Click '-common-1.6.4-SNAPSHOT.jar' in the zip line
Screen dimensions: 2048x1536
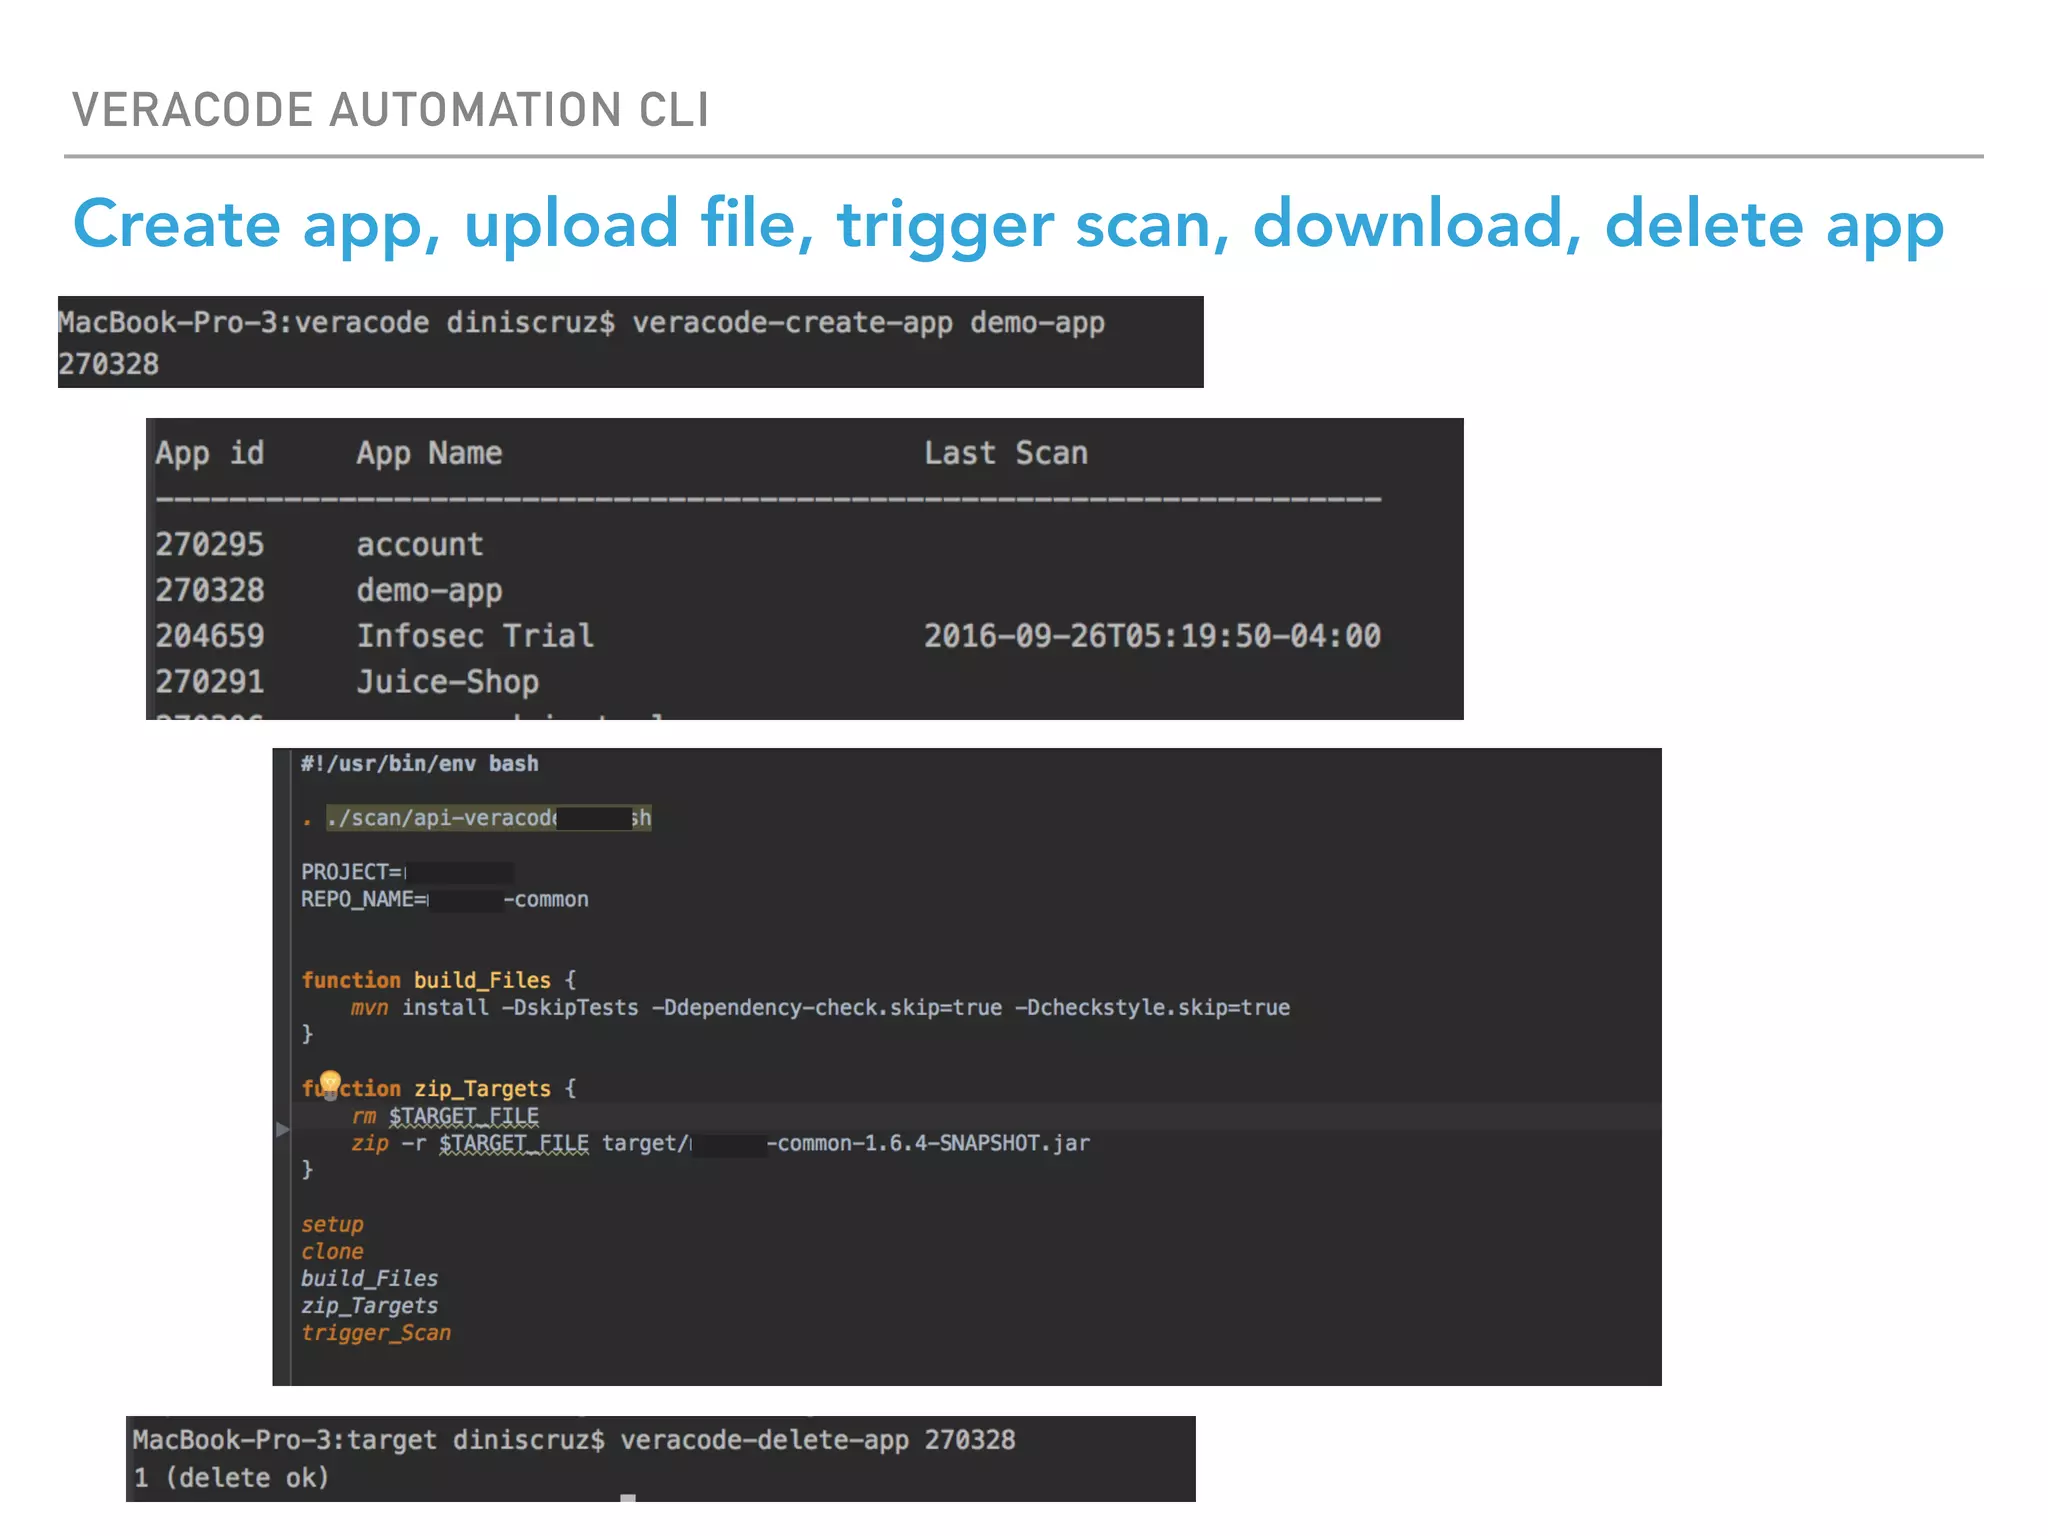click(928, 1143)
